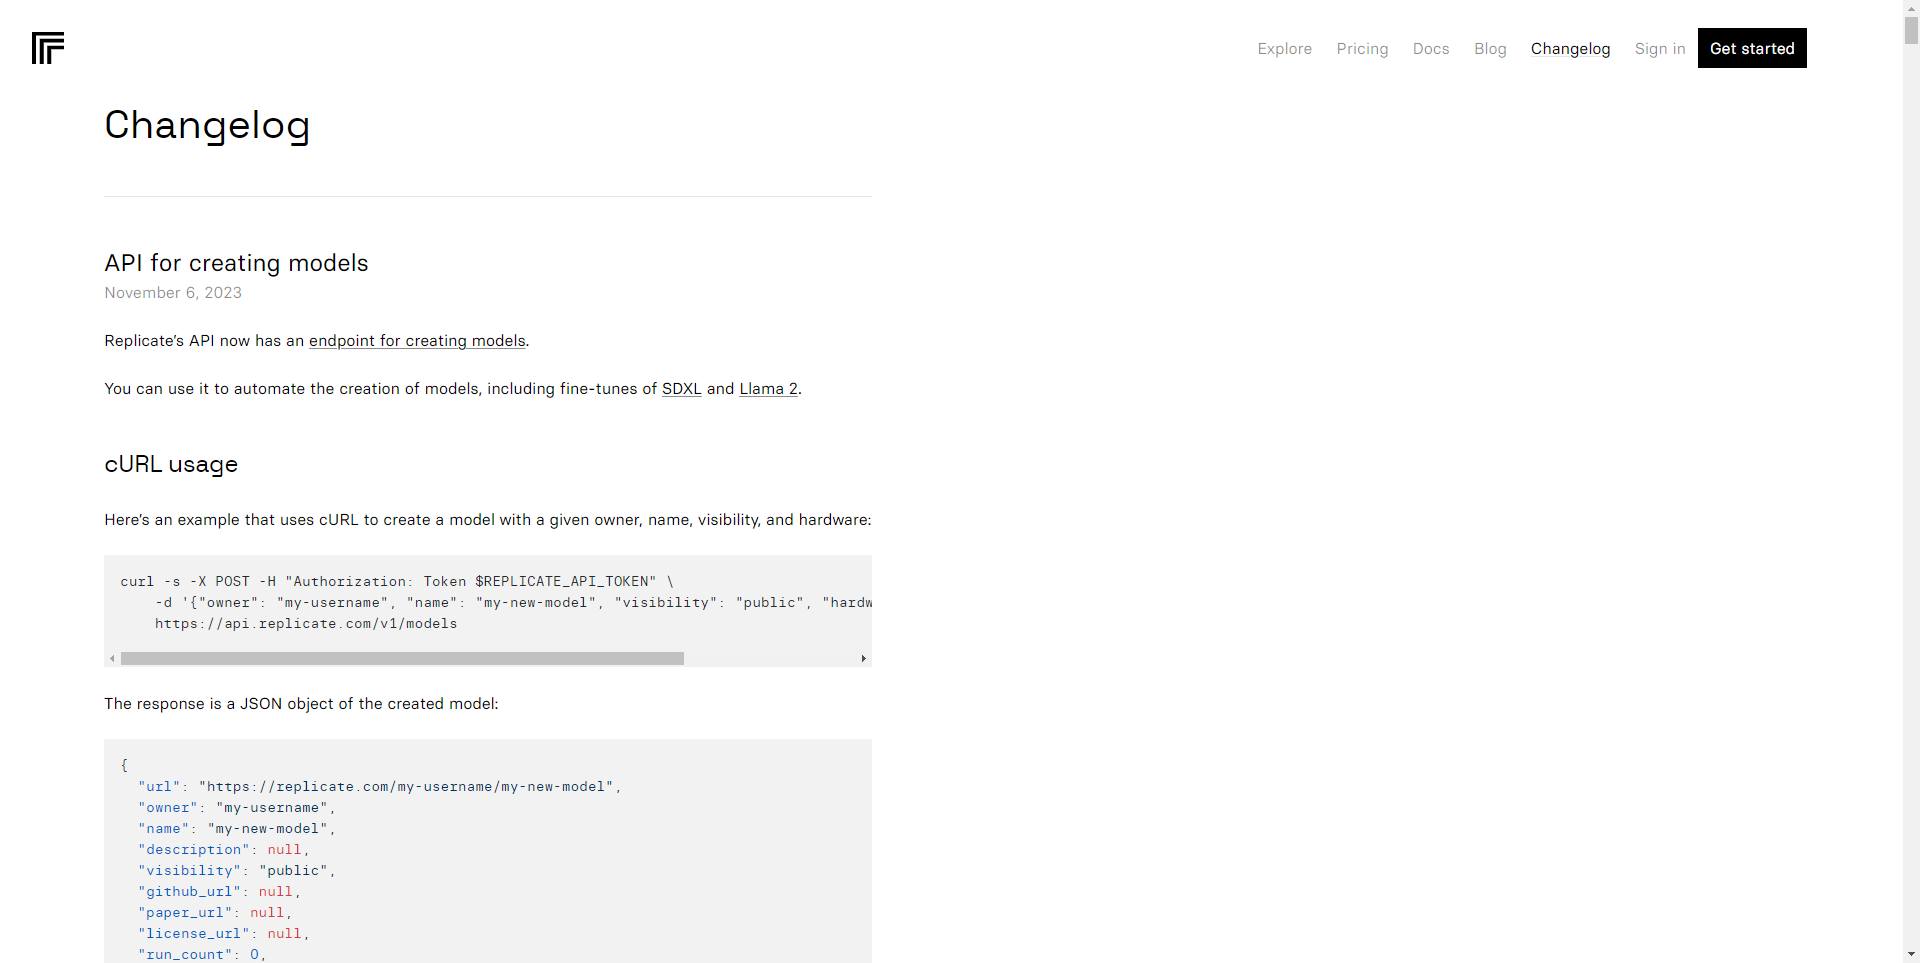
Task: Click the Changelog page title
Action: point(207,125)
